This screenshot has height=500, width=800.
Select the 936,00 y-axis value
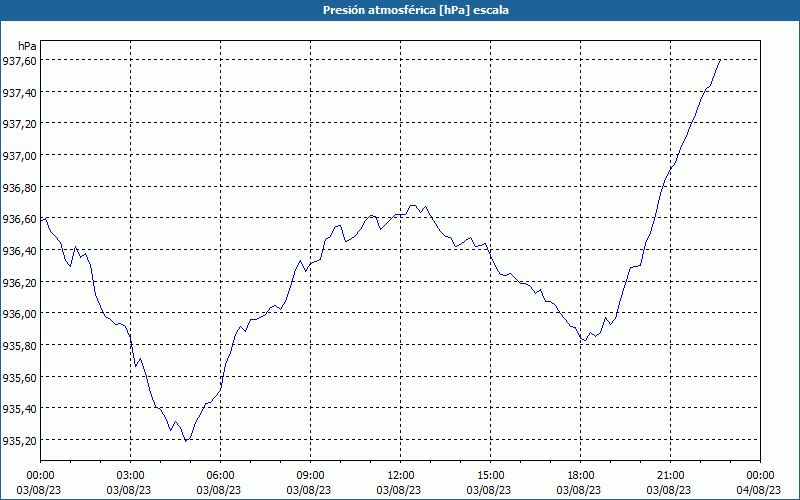19,314
